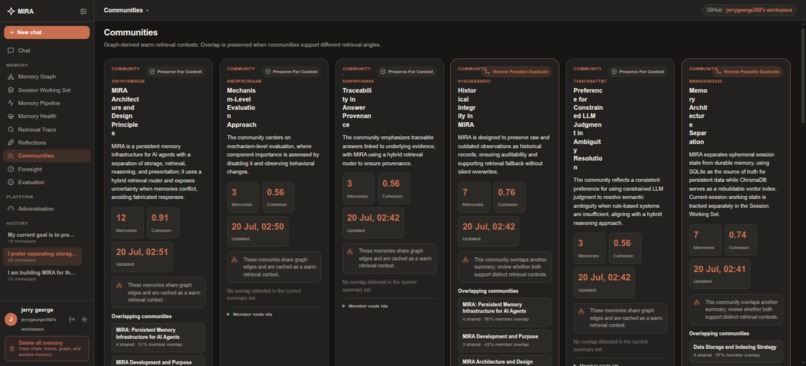This screenshot has height=366, width=806.
Task: Click Review Possible Duplicate on Memory Architecture card
Action: tap(748, 71)
